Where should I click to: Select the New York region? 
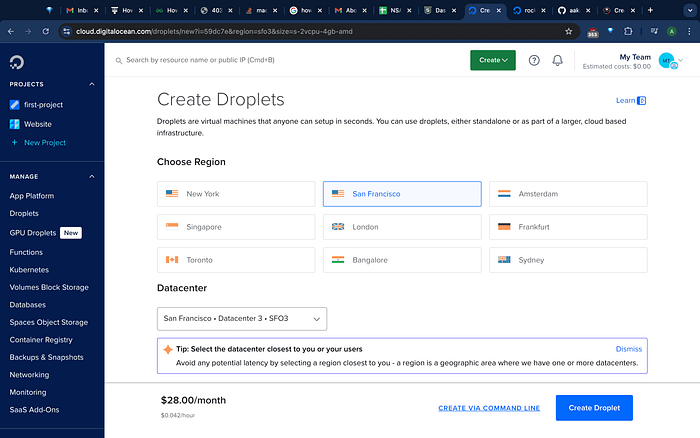click(236, 194)
